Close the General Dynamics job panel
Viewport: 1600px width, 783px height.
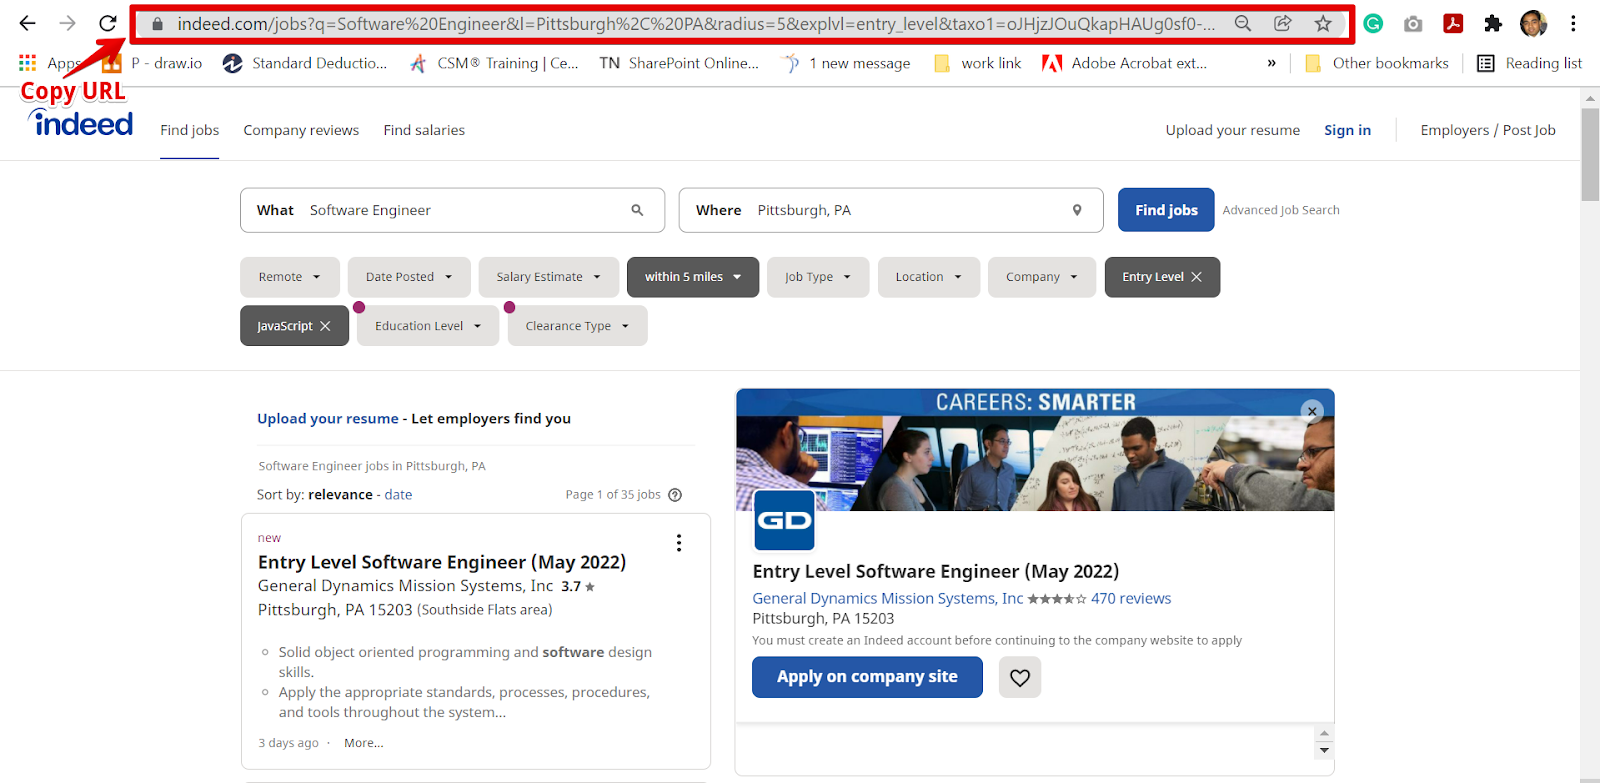[x=1312, y=411]
